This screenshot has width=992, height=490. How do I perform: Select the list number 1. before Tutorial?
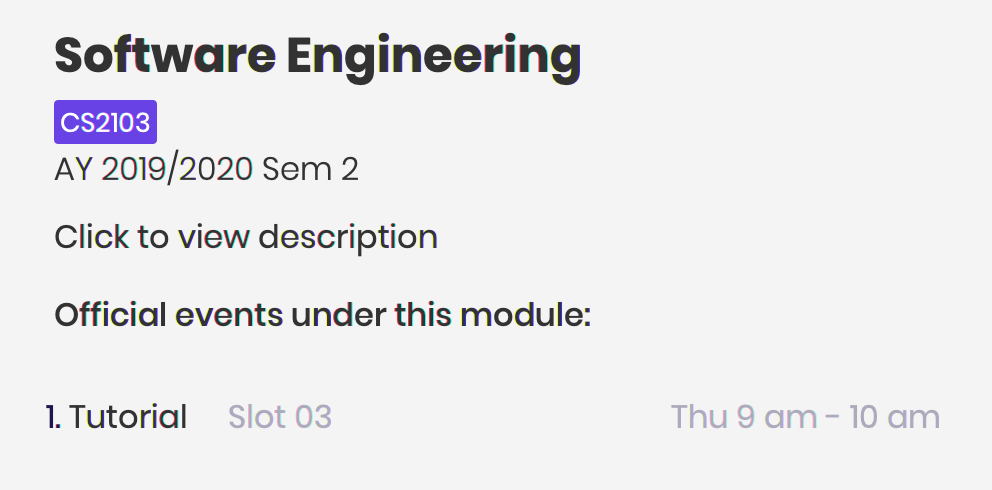tap(53, 417)
